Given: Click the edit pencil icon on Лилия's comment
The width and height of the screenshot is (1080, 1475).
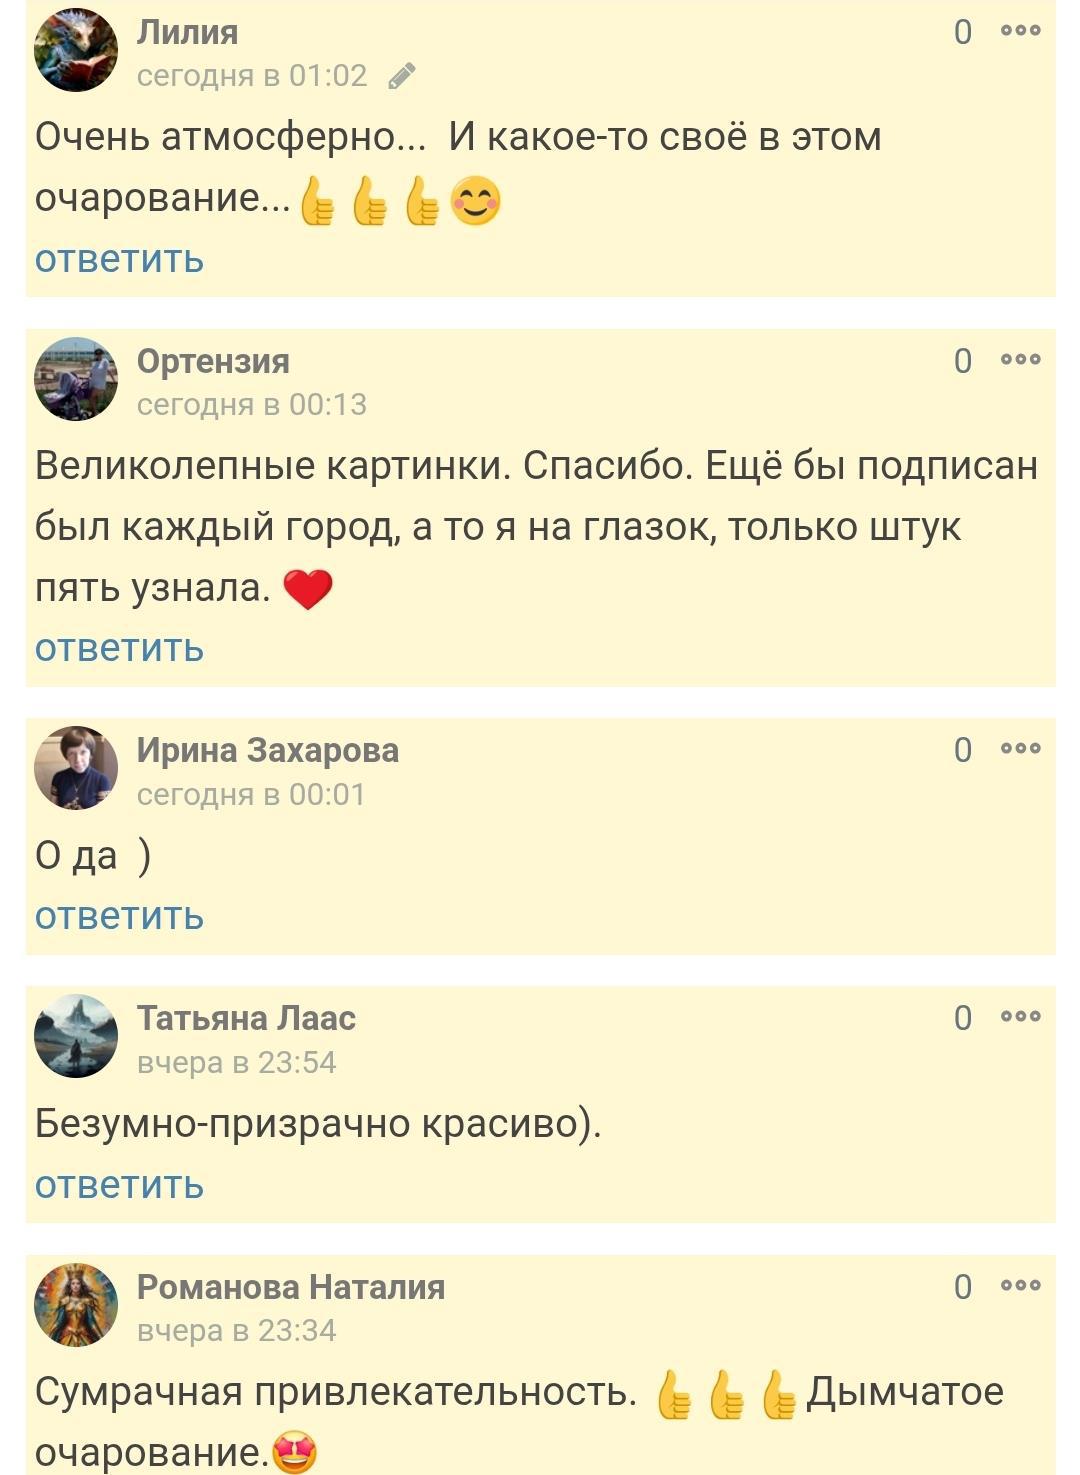Looking at the screenshot, I should pos(402,76).
